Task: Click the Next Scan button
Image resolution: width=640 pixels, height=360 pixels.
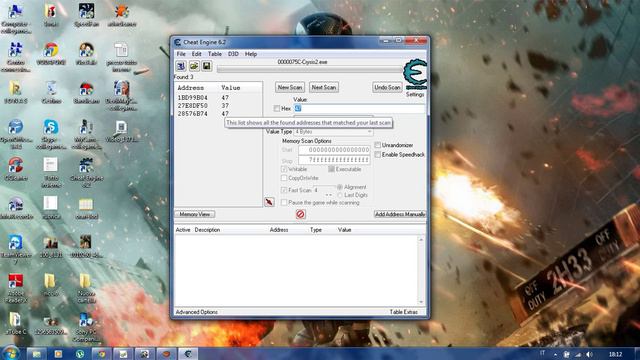Action: click(x=324, y=87)
